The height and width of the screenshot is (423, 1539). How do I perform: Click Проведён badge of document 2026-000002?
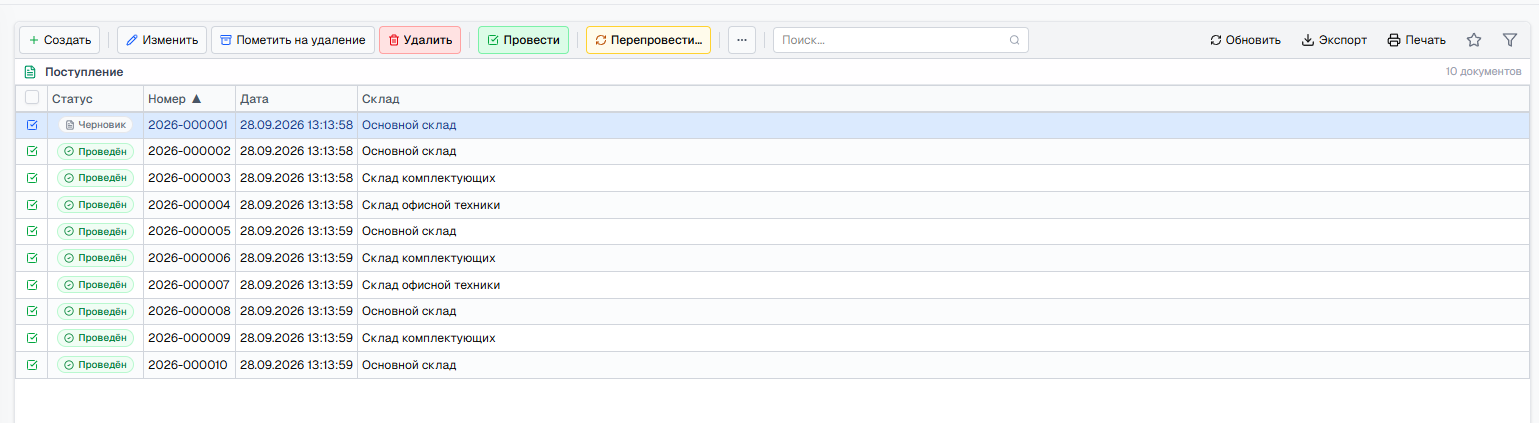pyautogui.click(x=95, y=151)
